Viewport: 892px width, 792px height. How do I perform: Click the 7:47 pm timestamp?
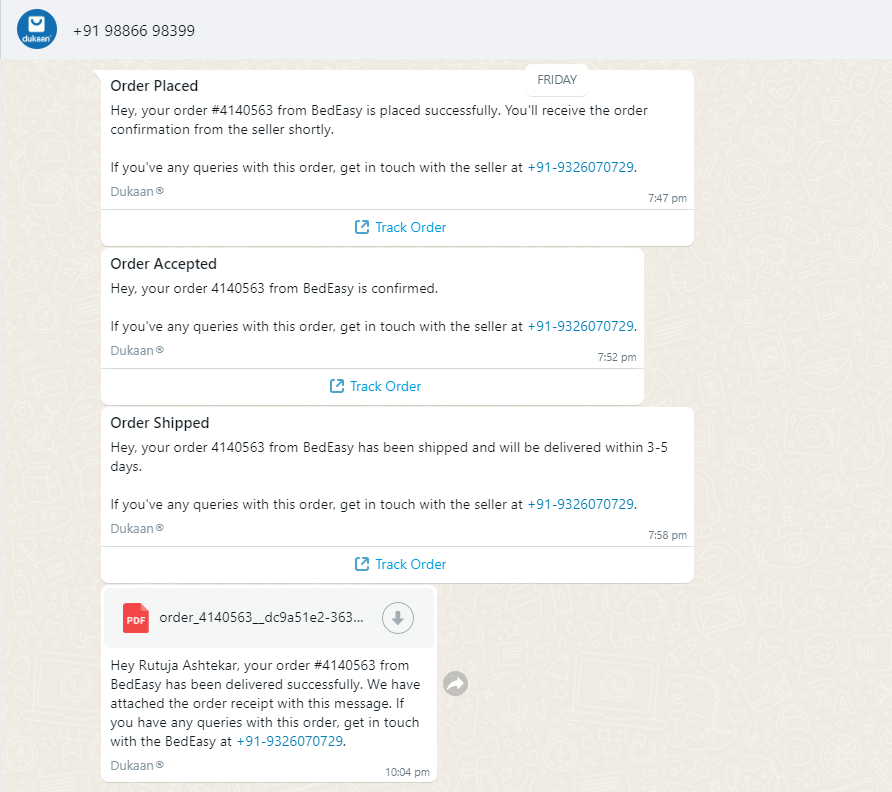click(x=667, y=198)
